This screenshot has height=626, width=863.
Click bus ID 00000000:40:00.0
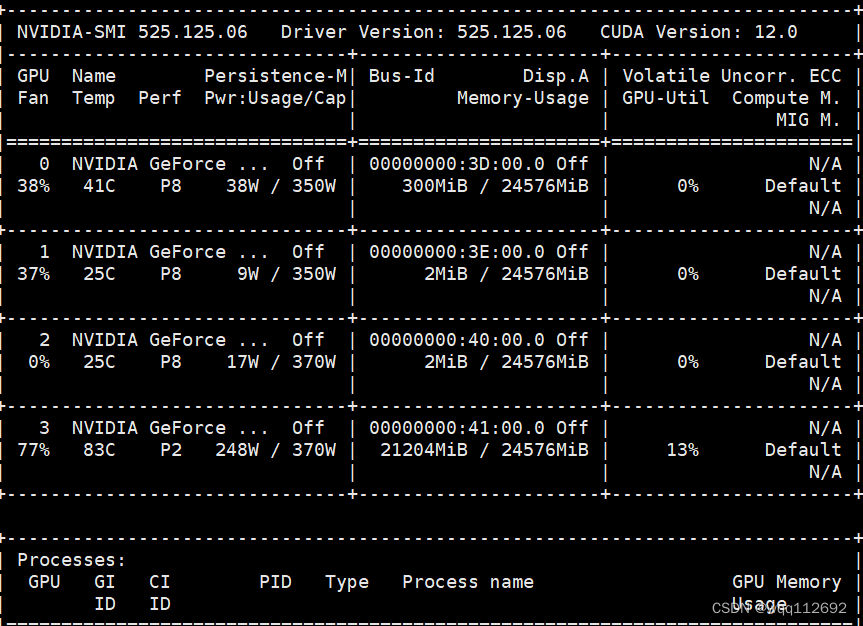457,340
